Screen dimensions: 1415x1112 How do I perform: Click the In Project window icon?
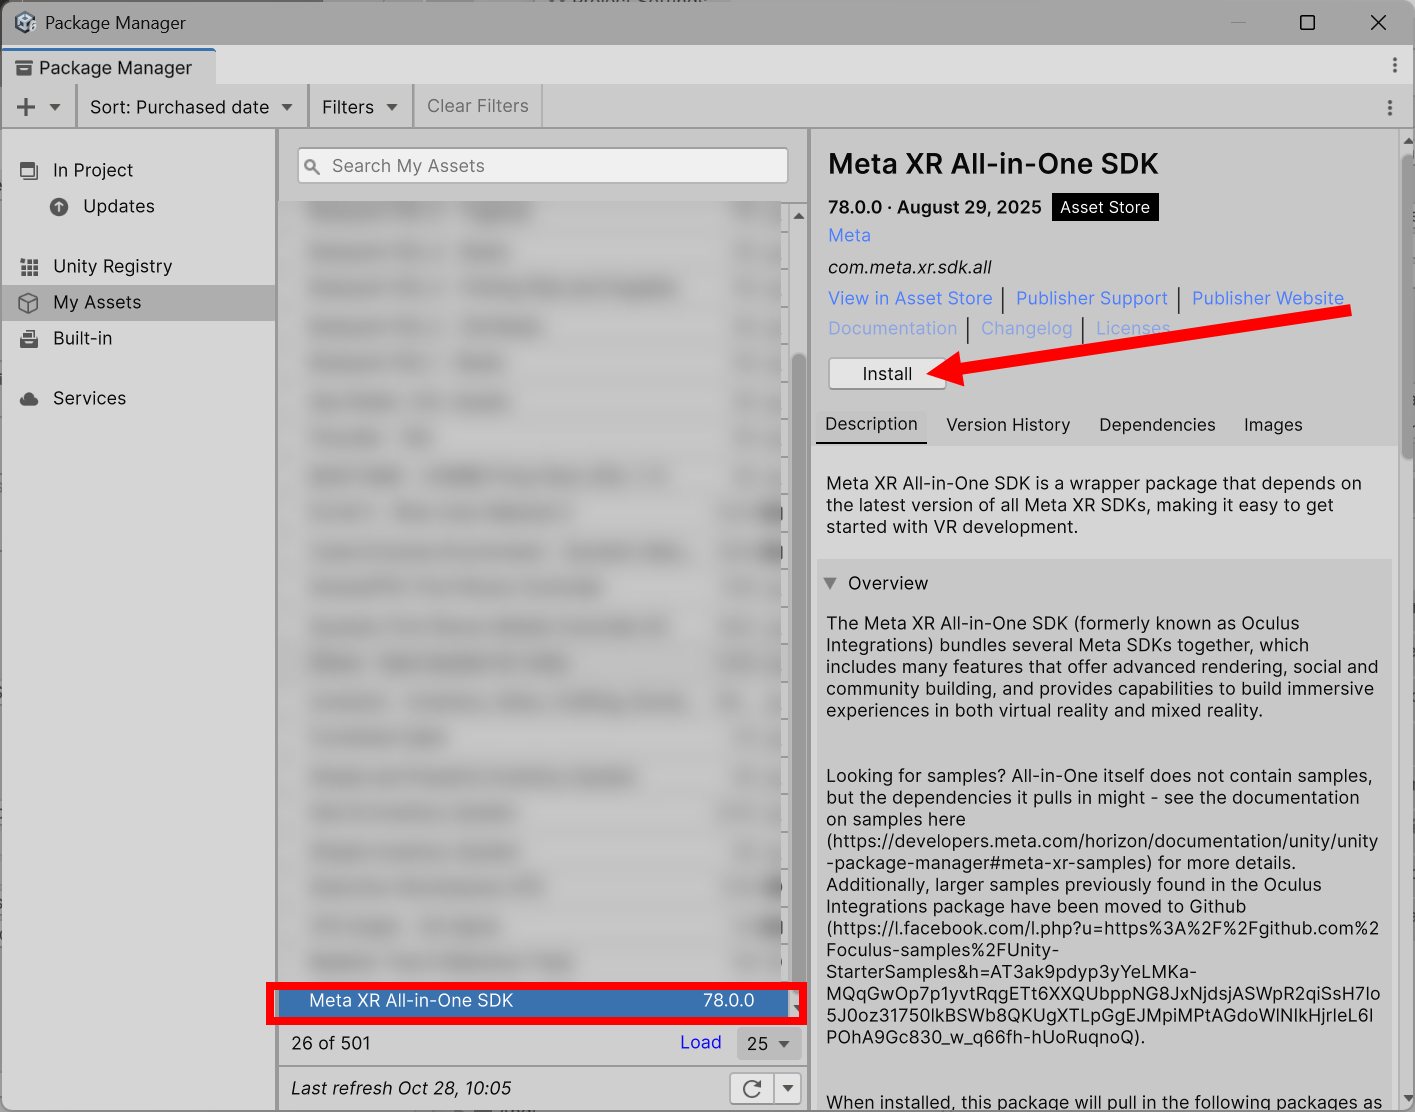click(29, 171)
